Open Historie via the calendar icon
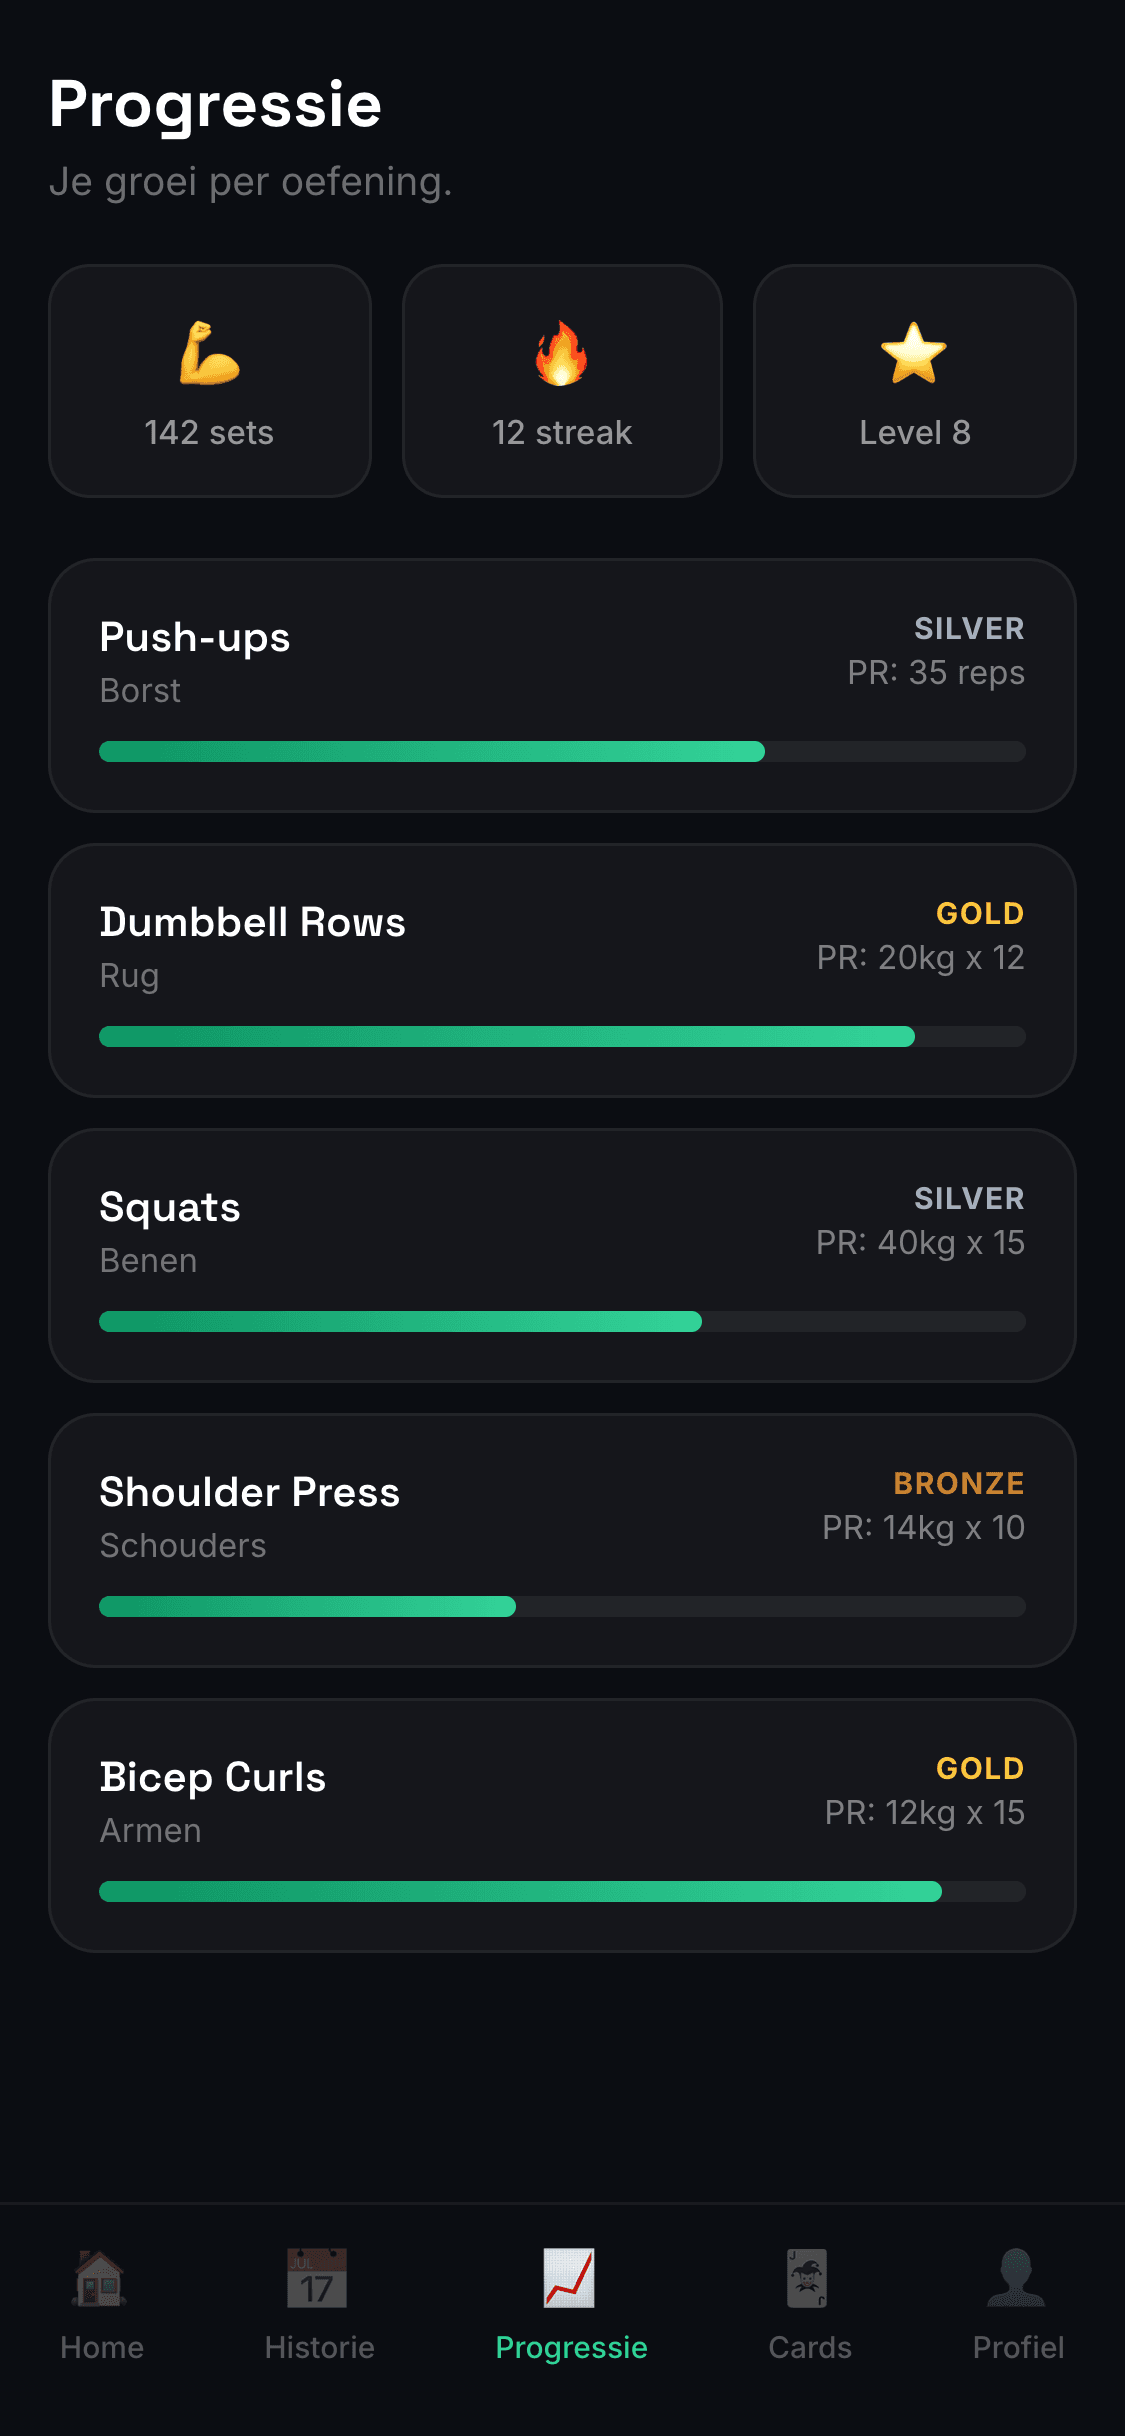The image size is (1125, 2436). pyautogui.click(x=318, y=2278)
